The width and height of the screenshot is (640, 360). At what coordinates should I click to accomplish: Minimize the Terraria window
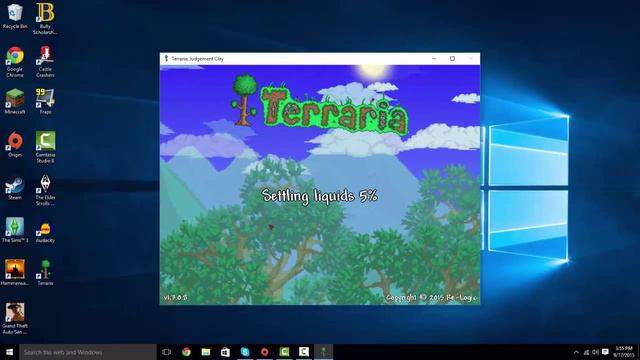pyautogui.click(x=434, y=59)
